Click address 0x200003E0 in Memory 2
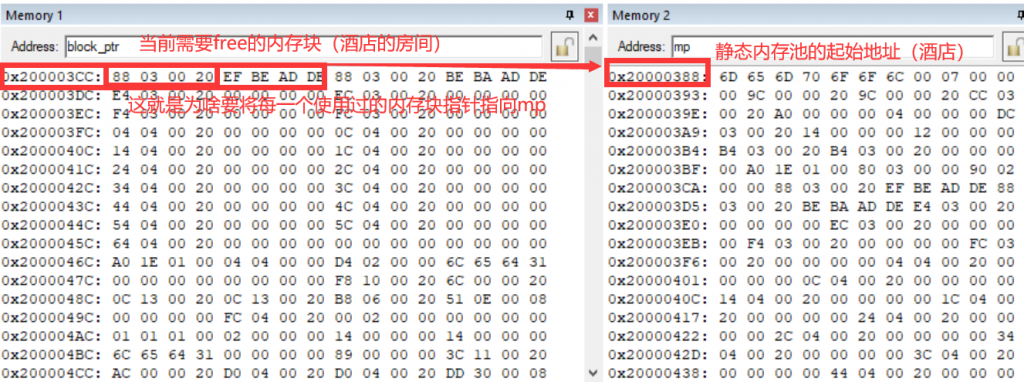Image resolution: width=1024 pixels, height=382 pixels. (658, 225)
